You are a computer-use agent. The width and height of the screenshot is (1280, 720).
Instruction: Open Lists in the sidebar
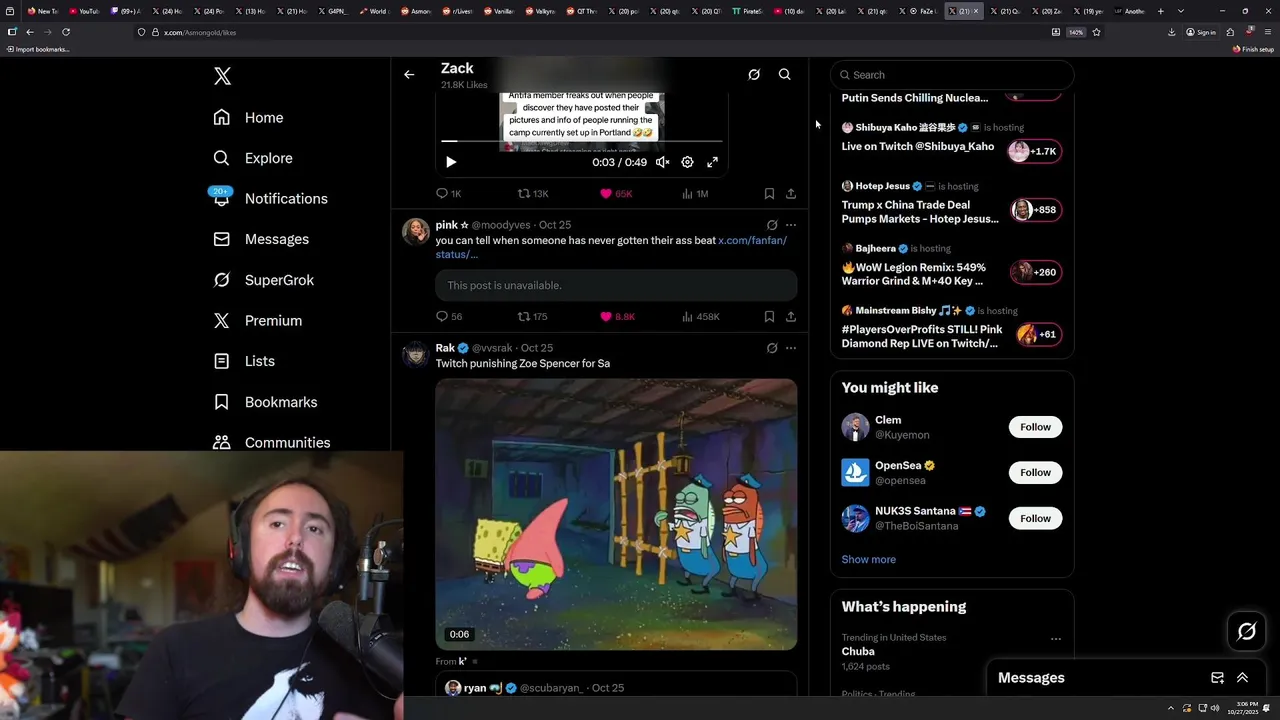click(244, 361)
